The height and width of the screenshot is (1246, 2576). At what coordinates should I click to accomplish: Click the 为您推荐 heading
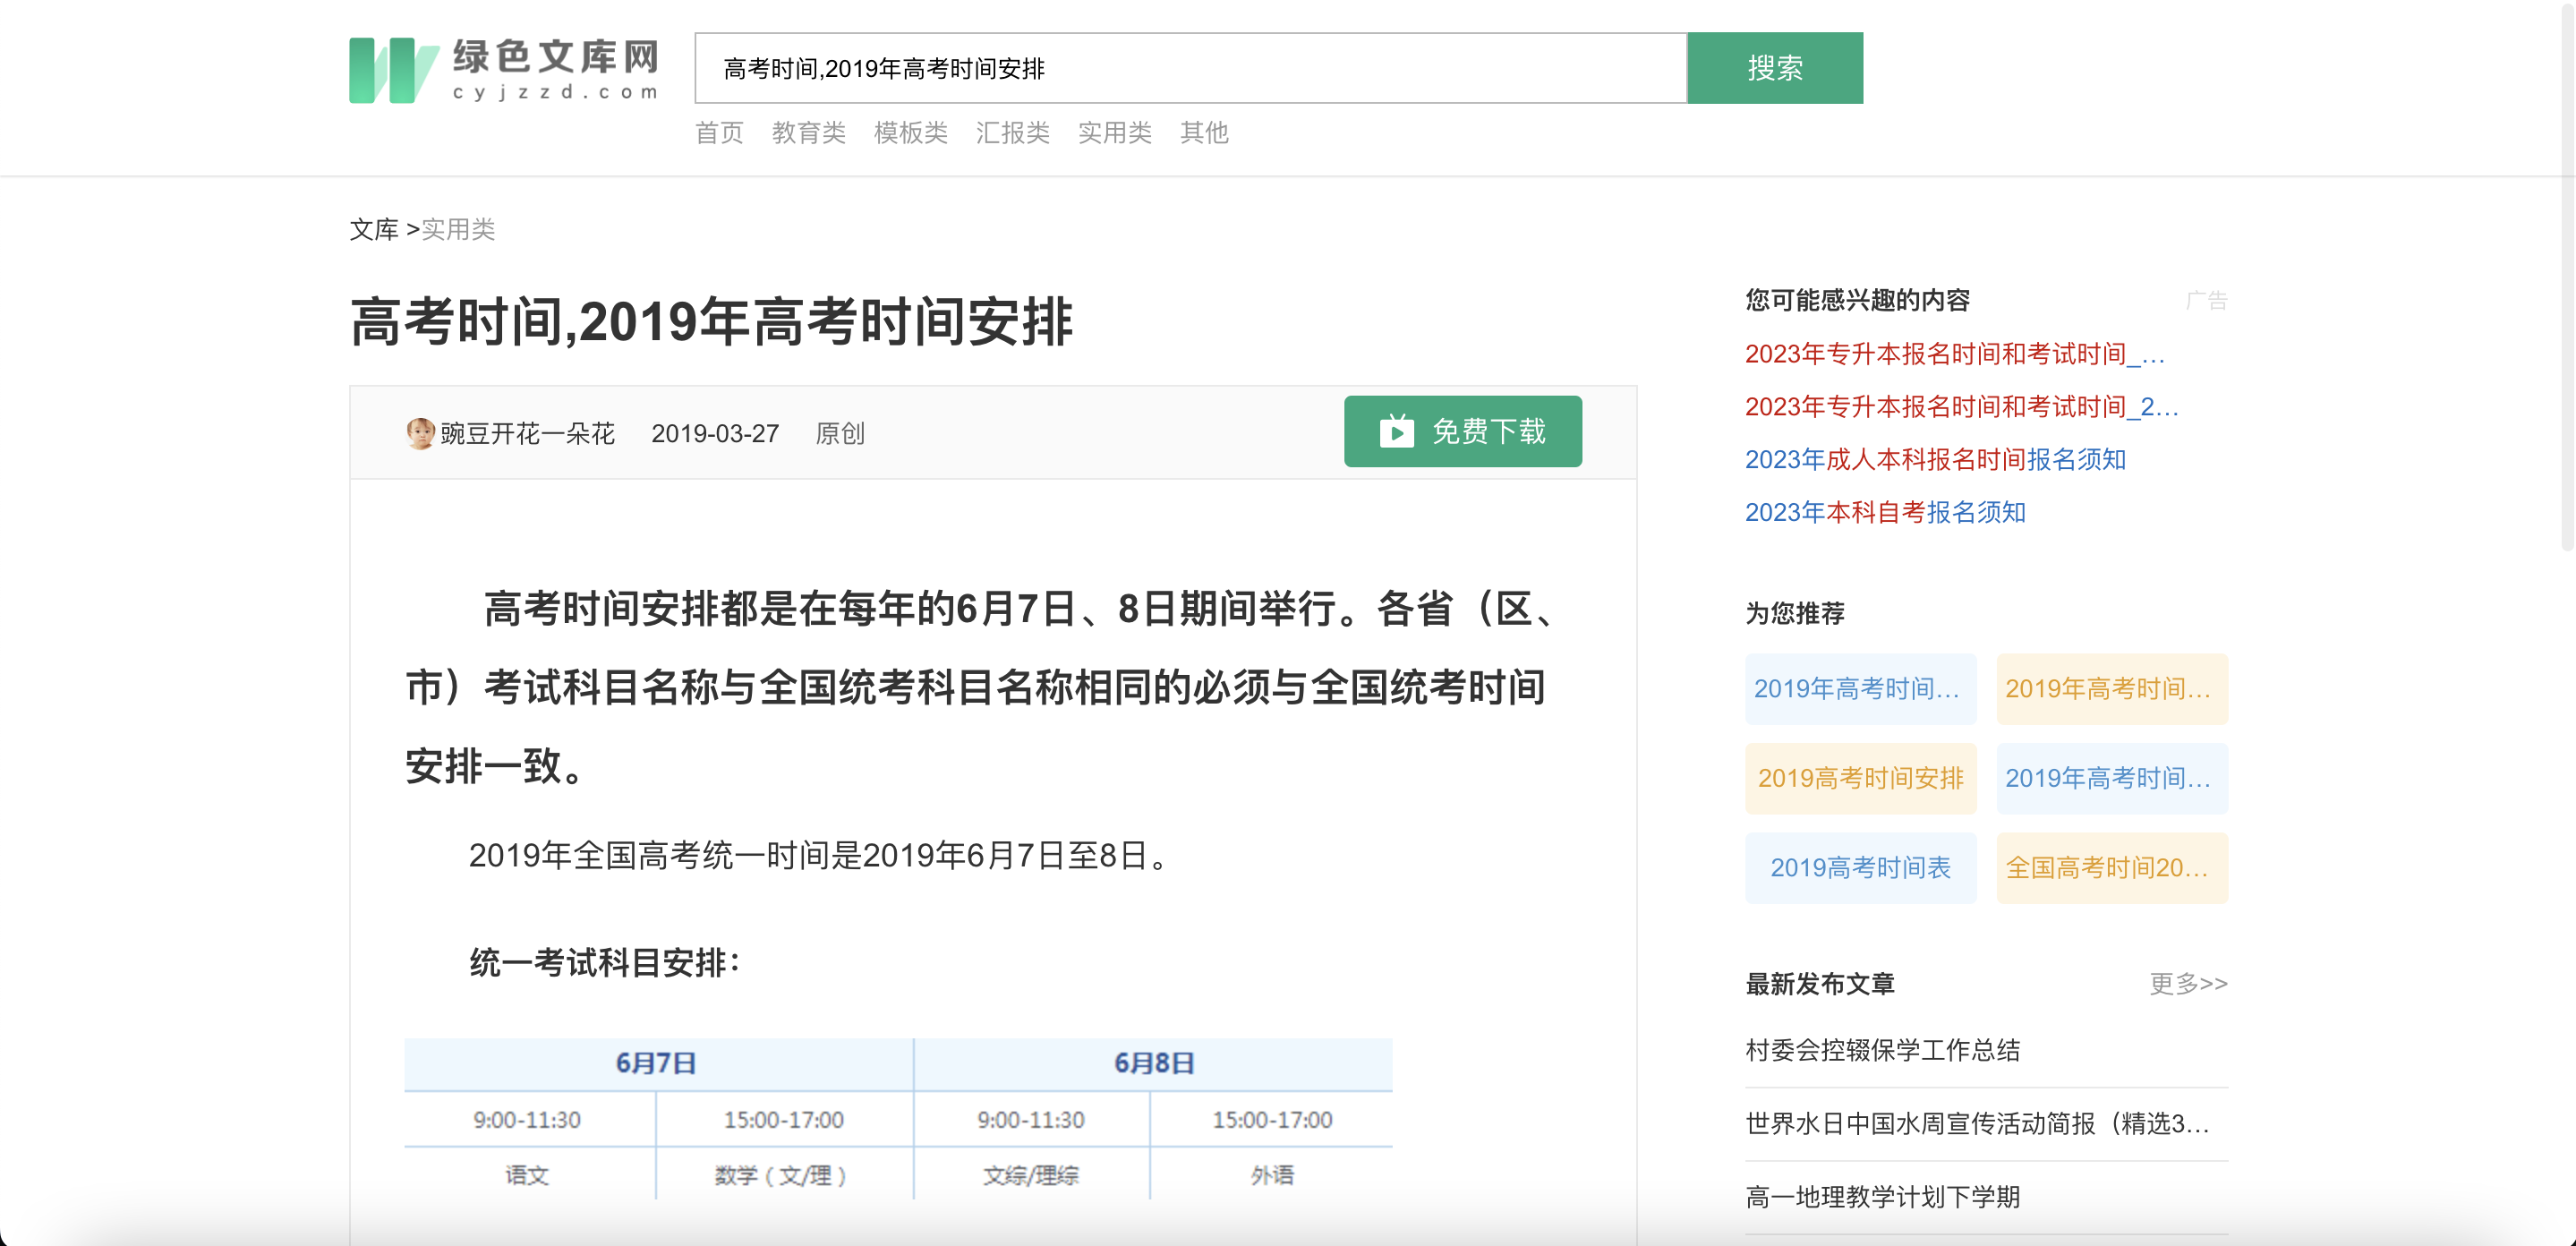(1794, 613)
